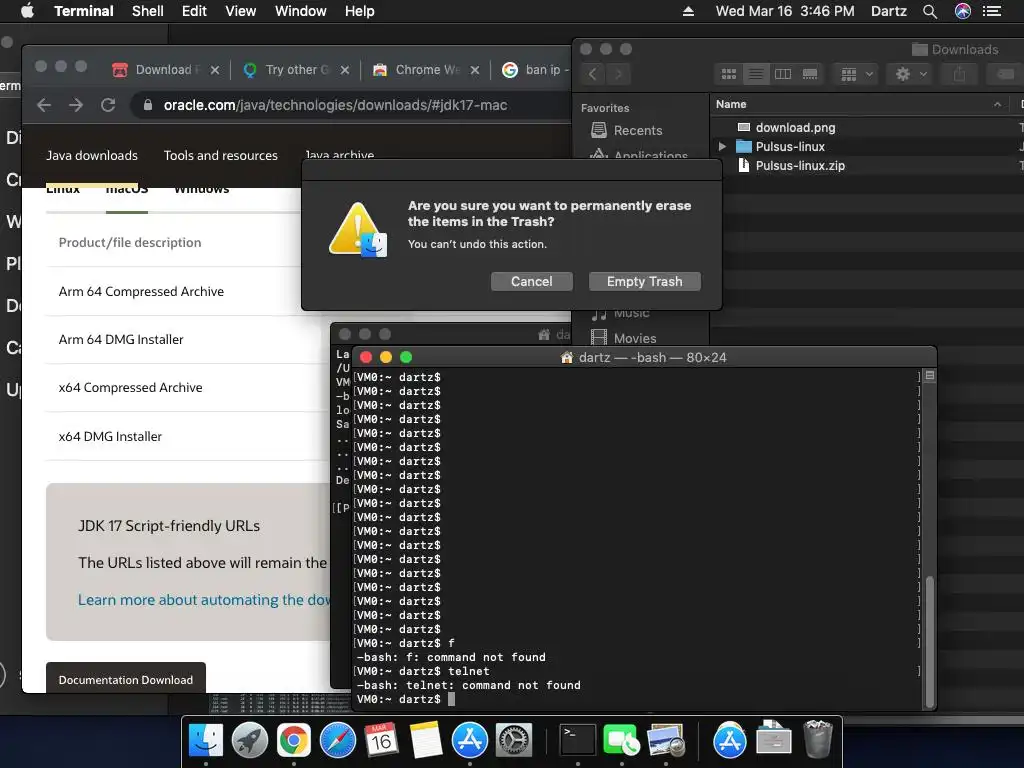Open Calendar icon showing 16 in Dock
The width and height of the screenshot is (1024, 768).
tap(381, 741)
